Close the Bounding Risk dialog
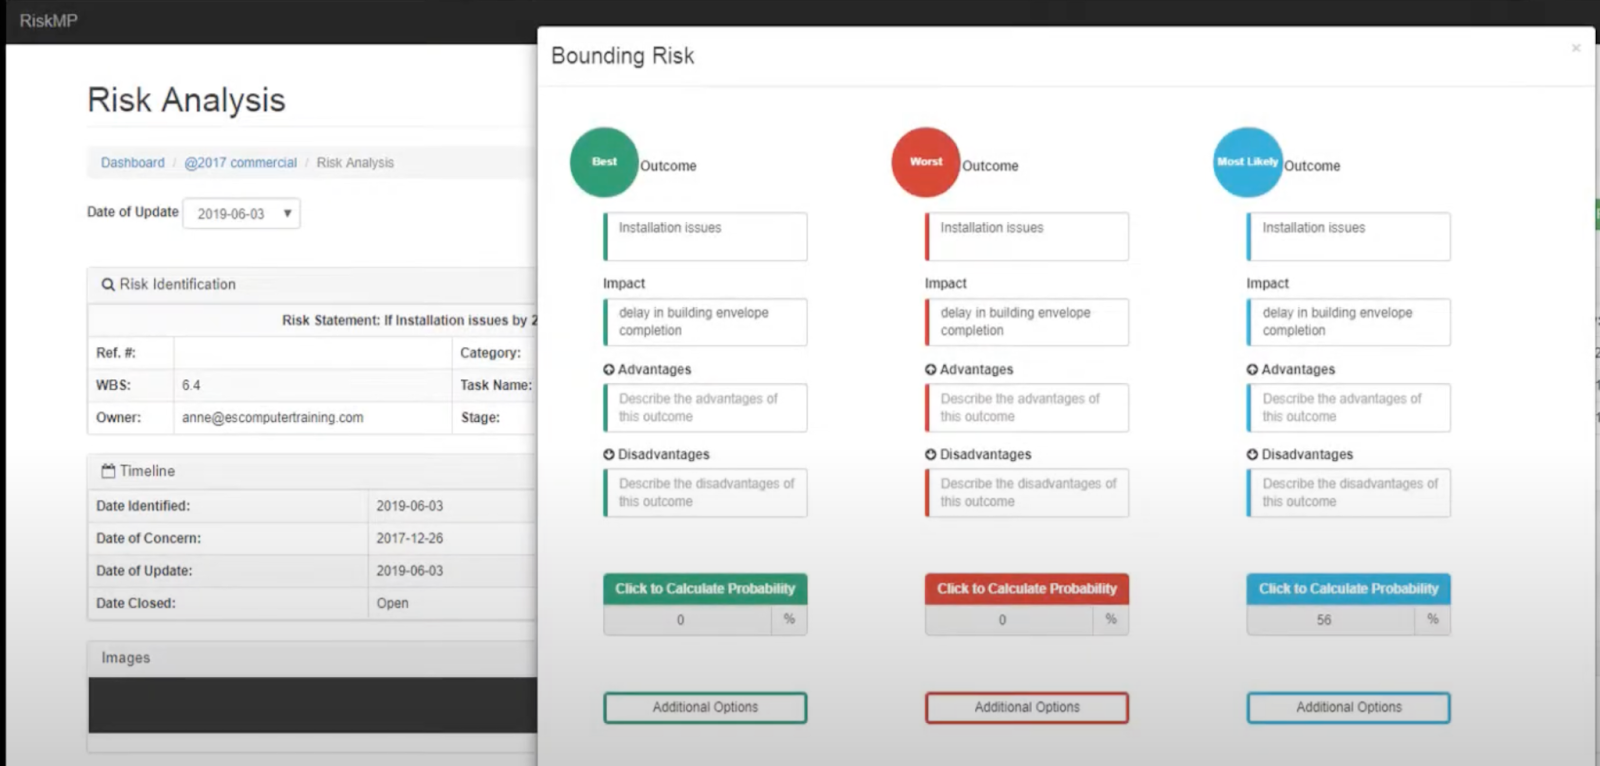This screenshot has height=766, width=1600. pos(1575,47)
